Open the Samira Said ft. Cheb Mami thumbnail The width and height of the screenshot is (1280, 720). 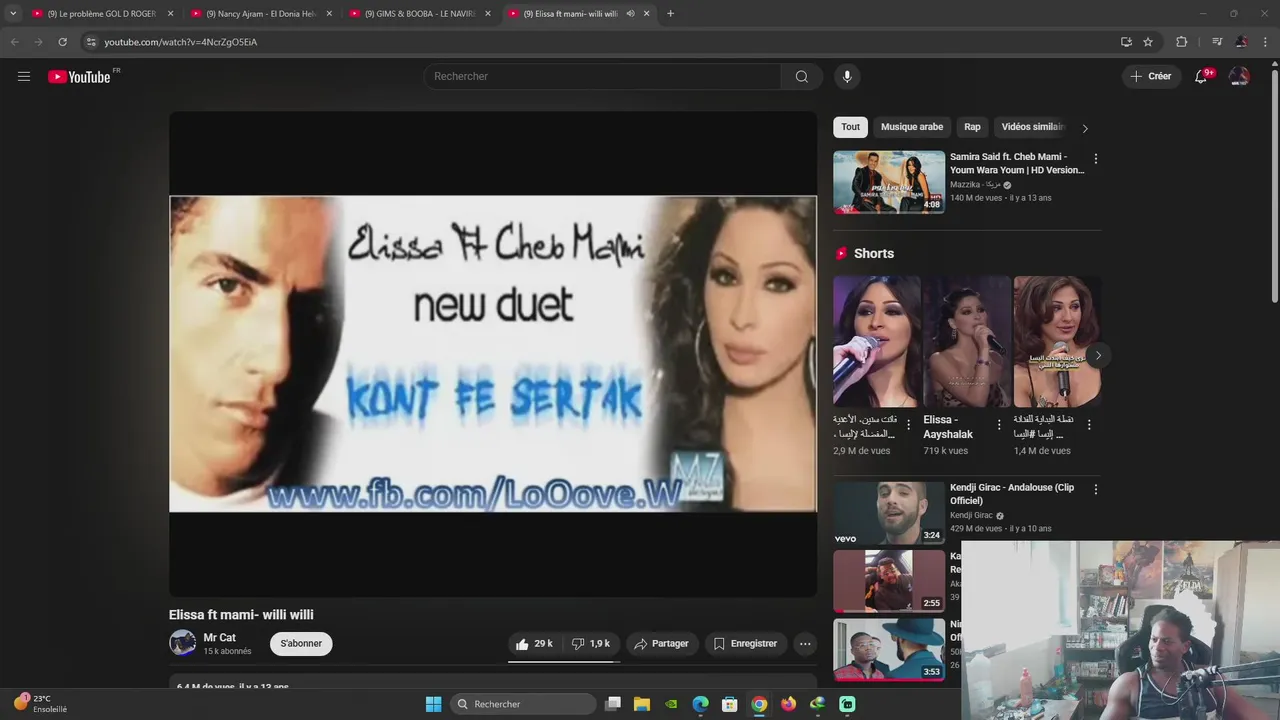tap(889, 182)
